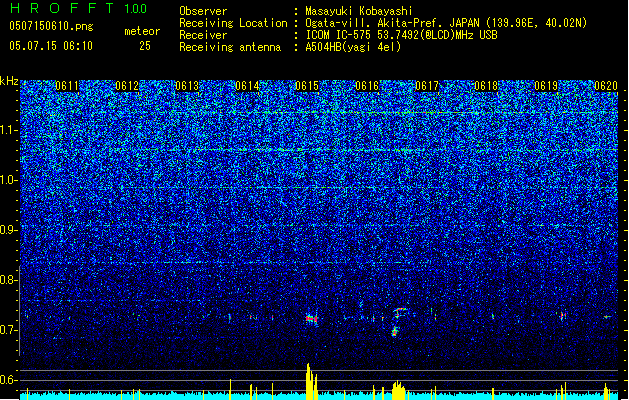The width and height of the screenshot is (629, 400).
Task: Click the A504HB(yagi 4el) antenna text
Action: pyautogui.click(x=353, y=47)
